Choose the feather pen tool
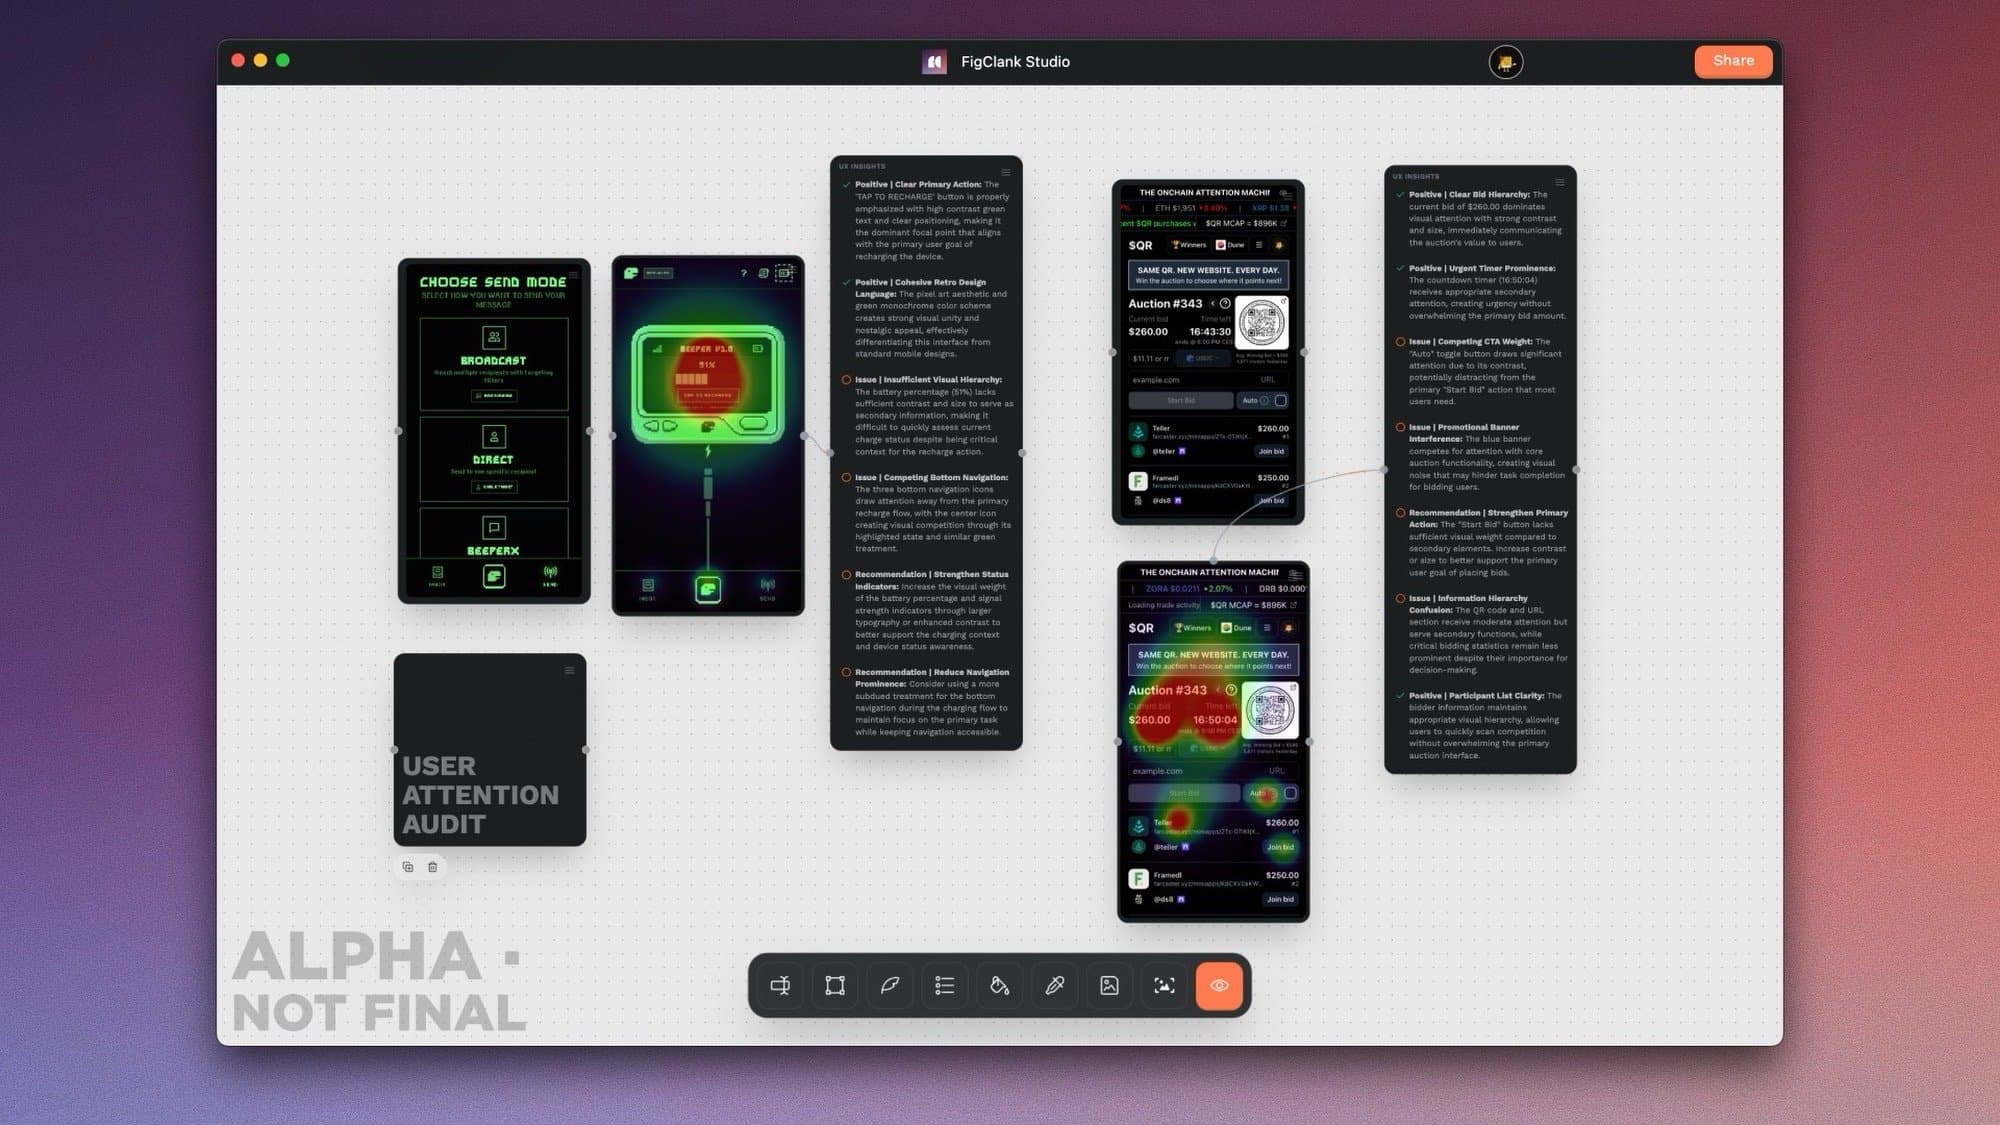This screenshot has width=2000, height=1125. 889,986
